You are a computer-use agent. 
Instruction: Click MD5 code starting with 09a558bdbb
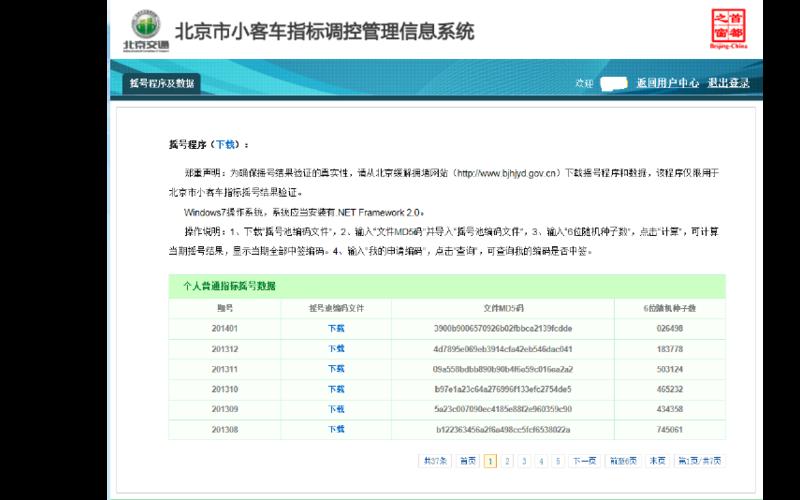click(503, 369)
